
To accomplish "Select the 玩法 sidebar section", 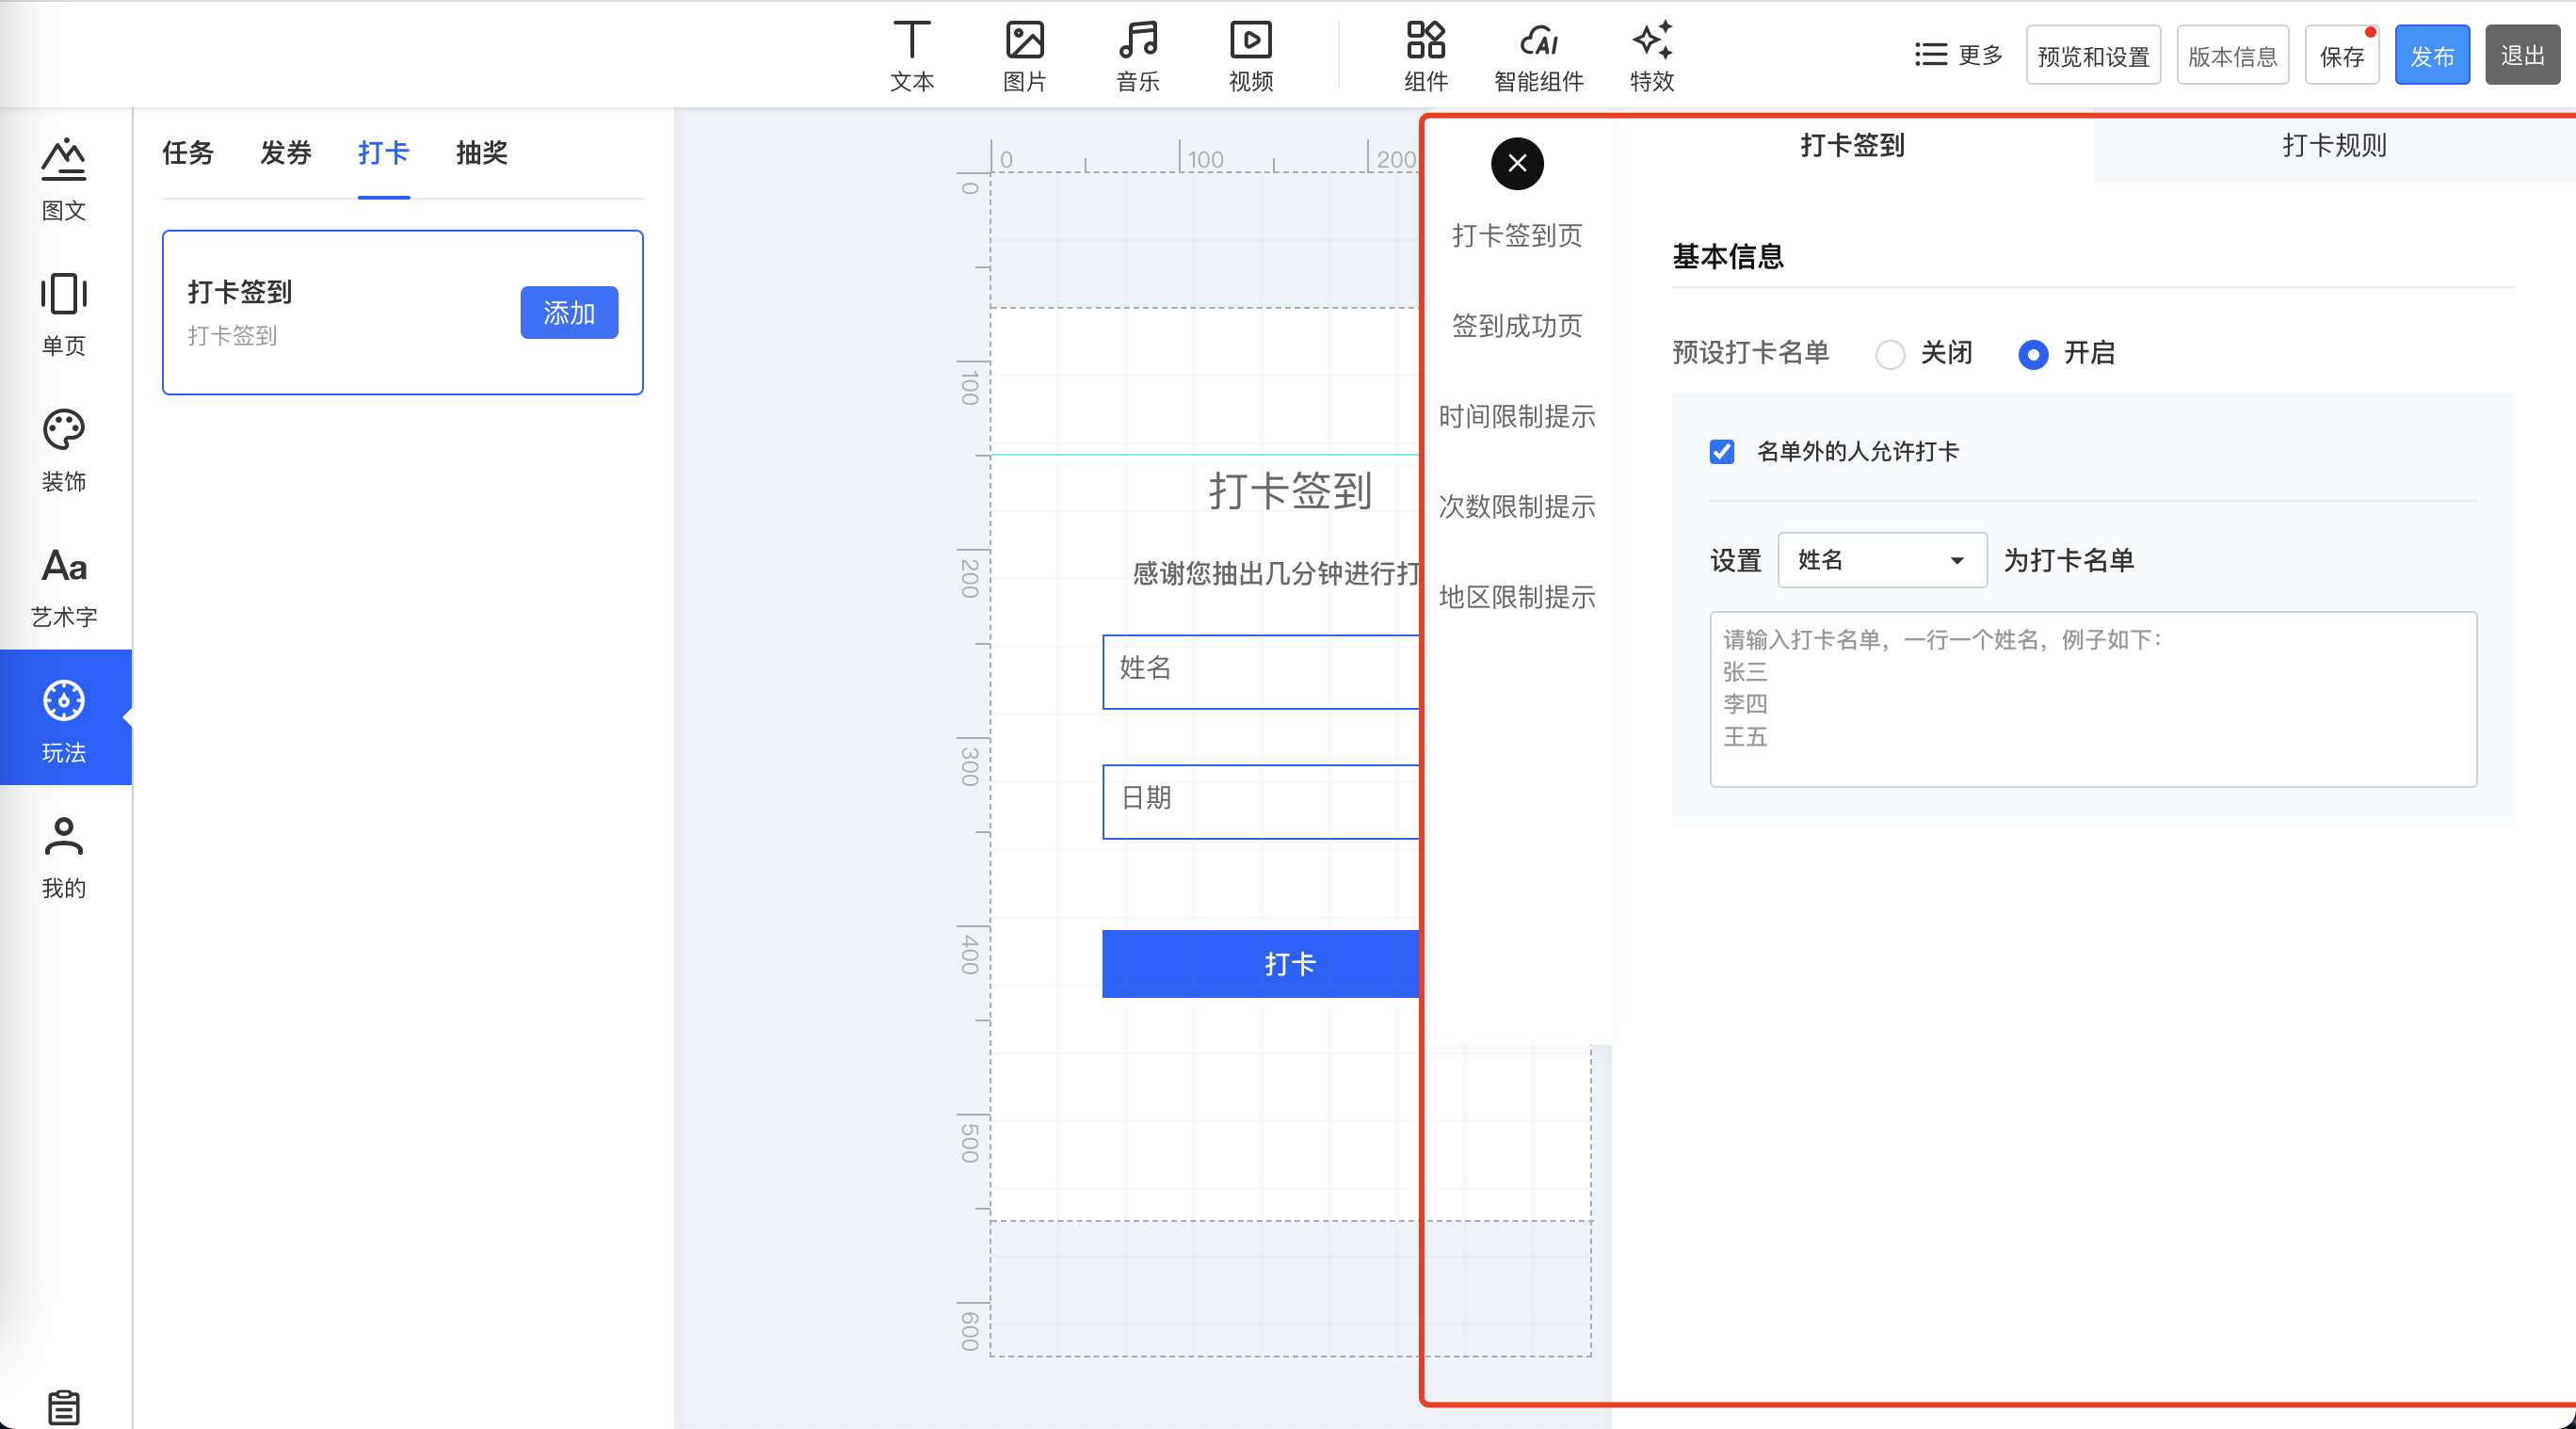I will (65, 717).
